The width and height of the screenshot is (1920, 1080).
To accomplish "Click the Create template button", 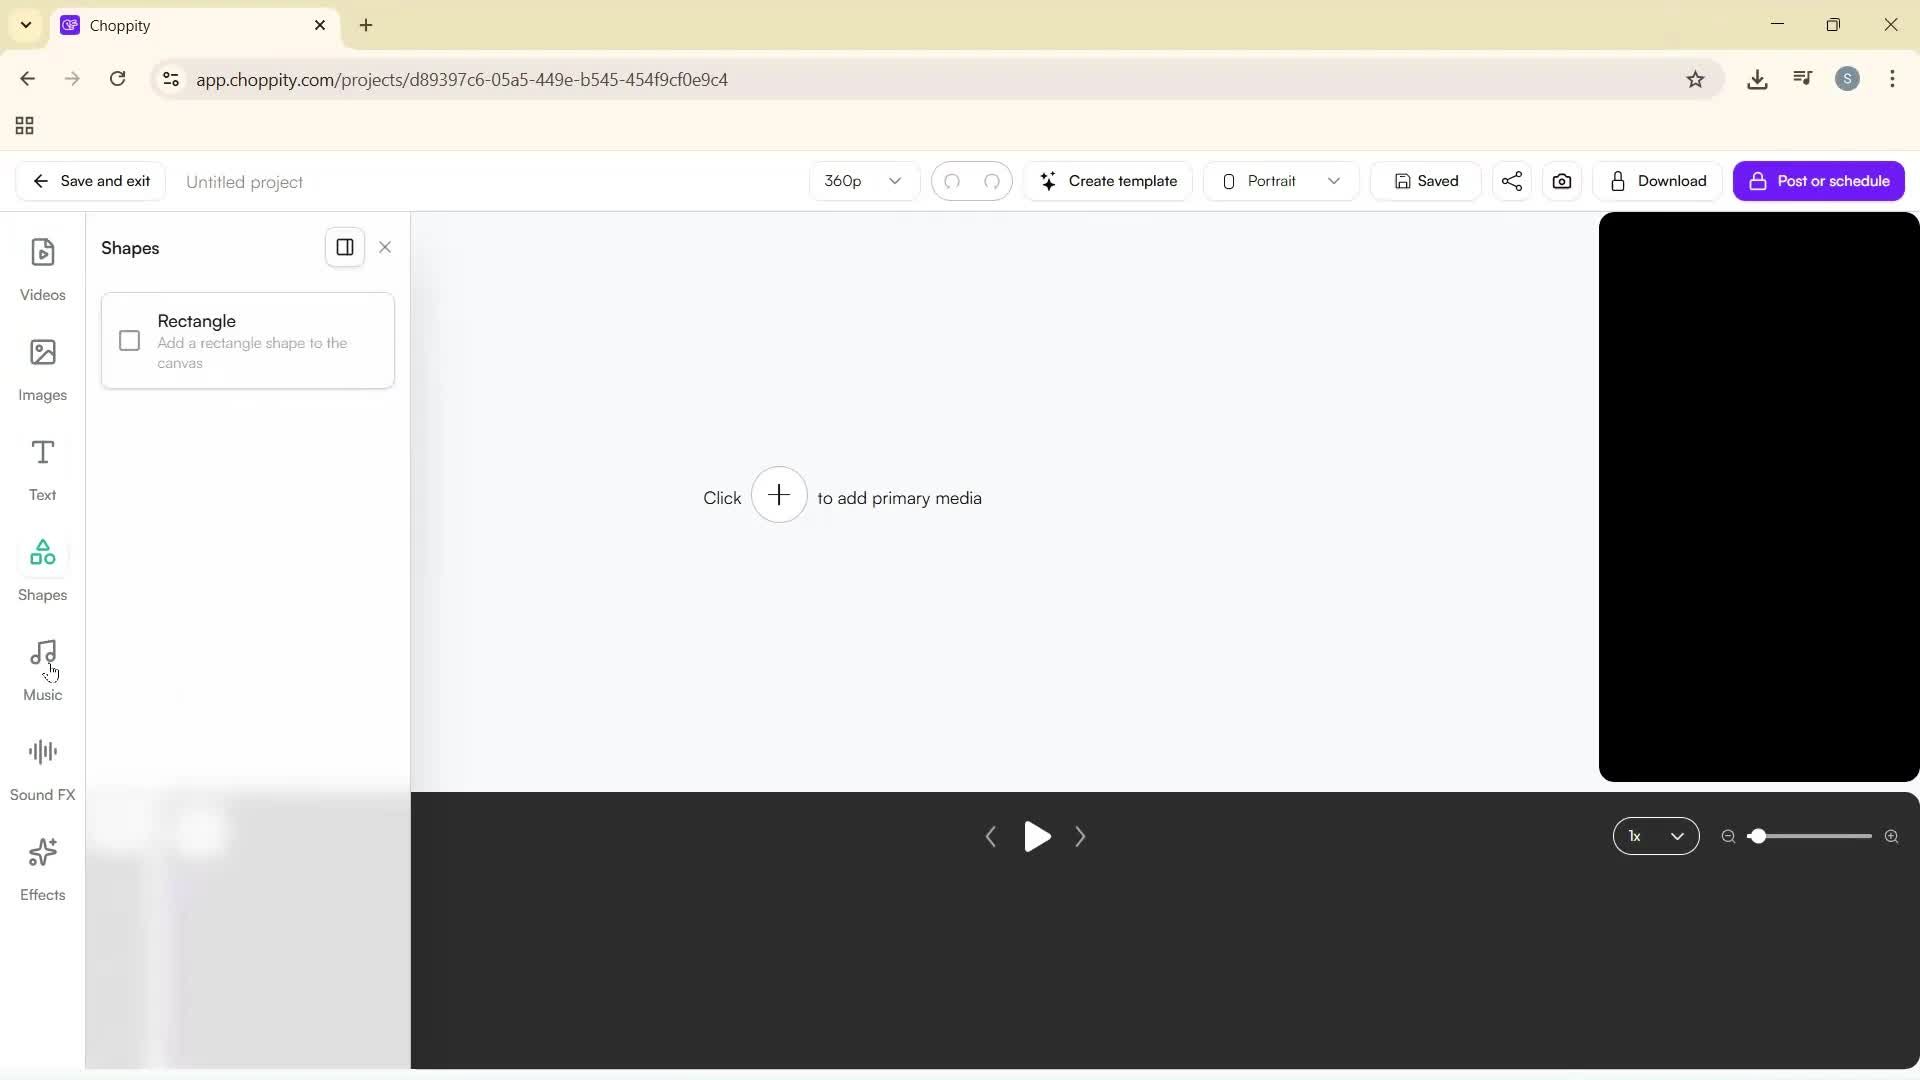I will pyautogui.click(x=1108, y=181).
